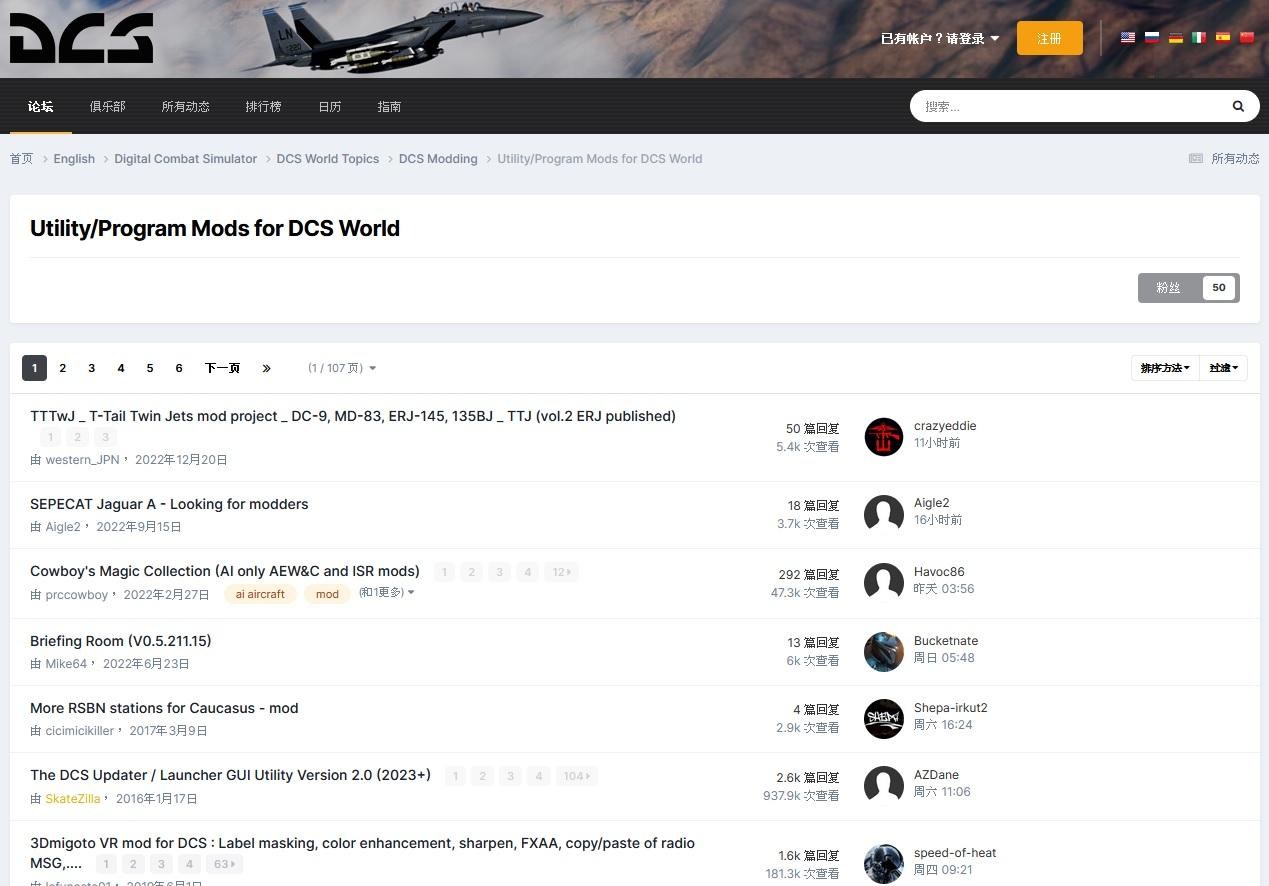Open page 3 of TTTwJ topic
Screen dimensions: 1269x886
(105, 437)
